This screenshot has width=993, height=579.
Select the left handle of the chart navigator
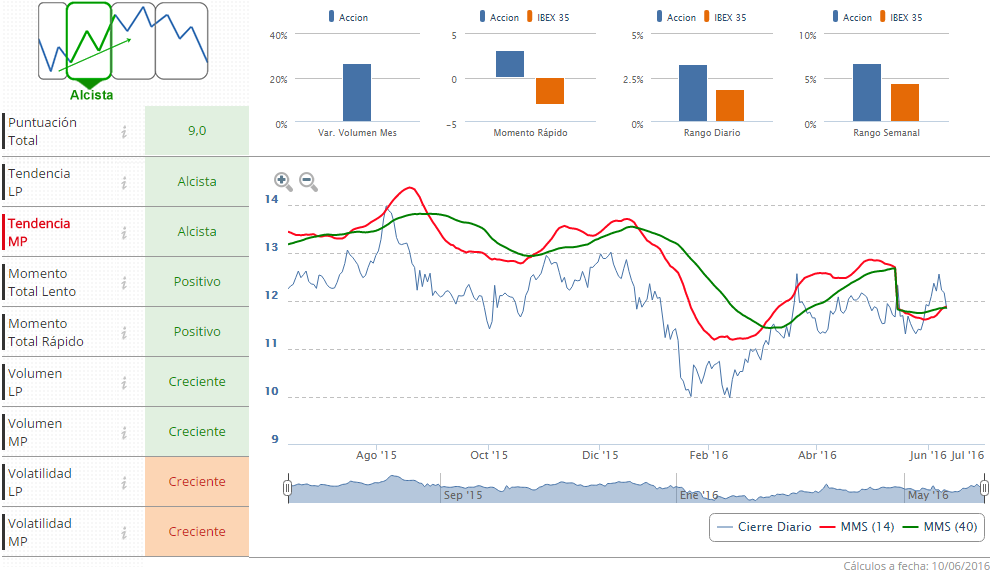click(x=288, y=488)
